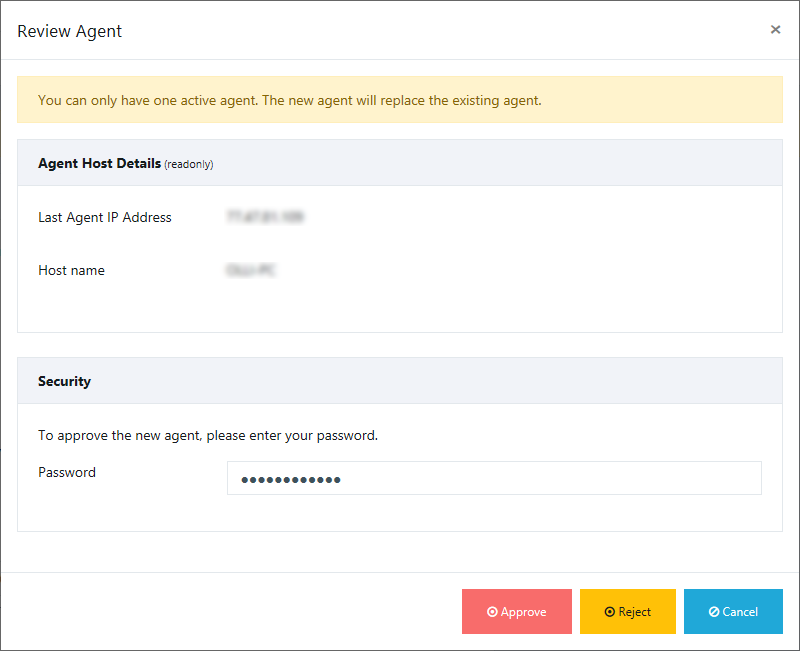Select the blurred IP address value
The height and width of the screenshot is (651, 800).
click(265, 216)
